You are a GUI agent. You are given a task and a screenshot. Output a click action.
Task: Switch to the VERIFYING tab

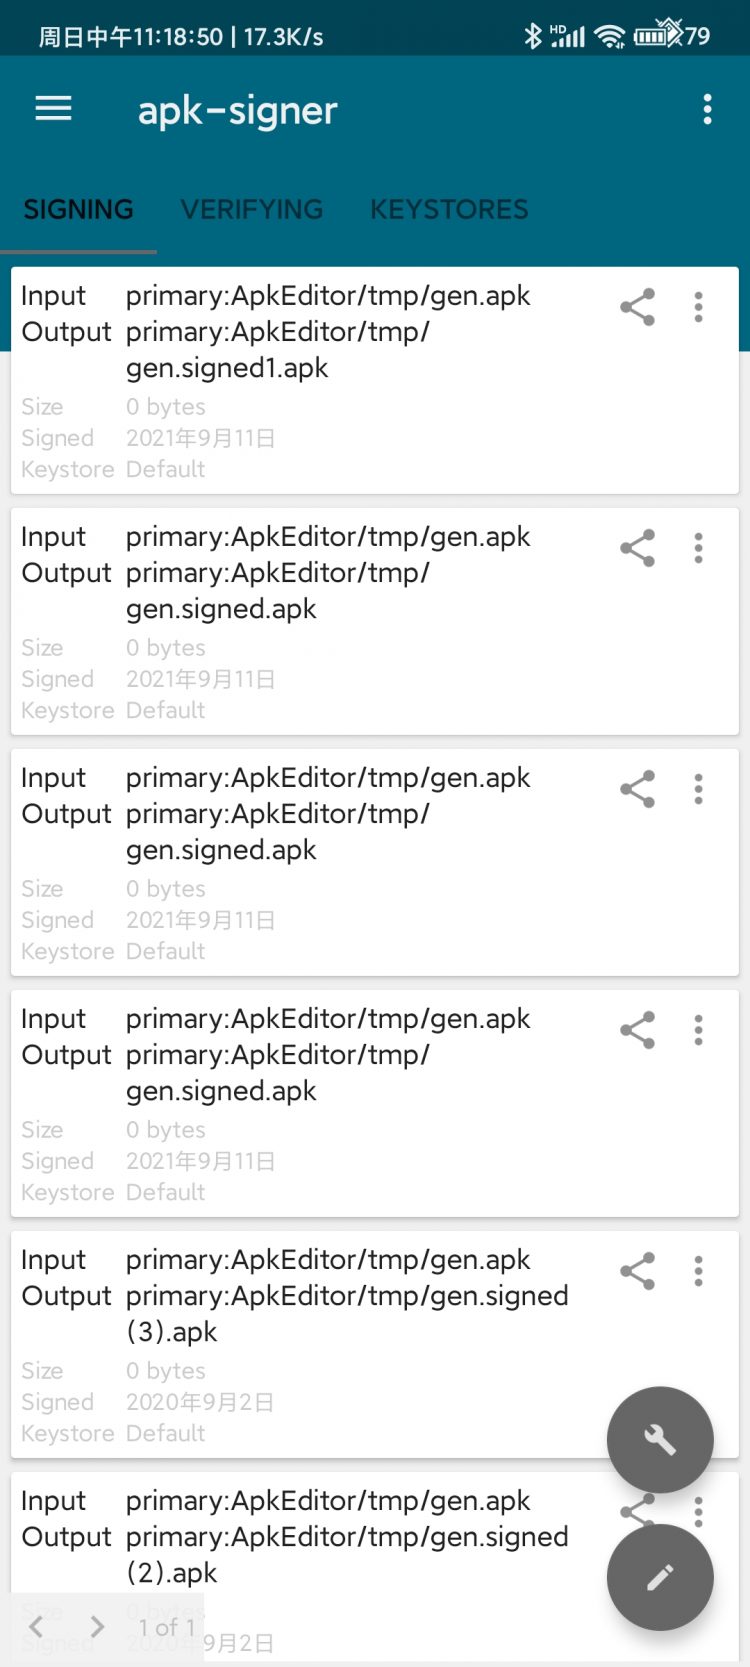(251, 209)
